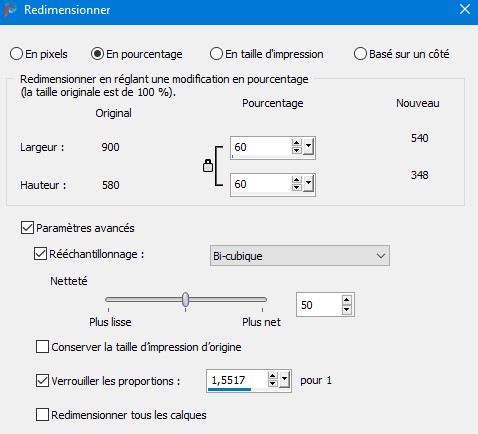Screen dimensions: 478x434
Task: Toggle the Rééchantillonnage checkbox
Action: 40,254
